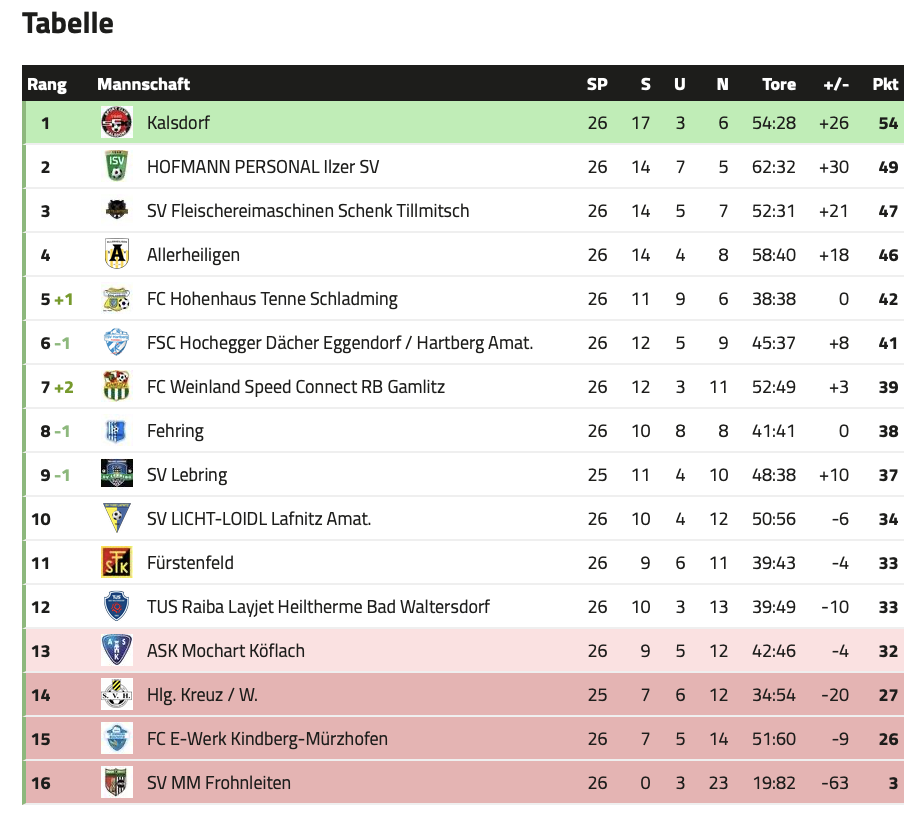Screen dimensions: 920x822
Task: Select the SV Frohnleiten crest
Action: 117,783
